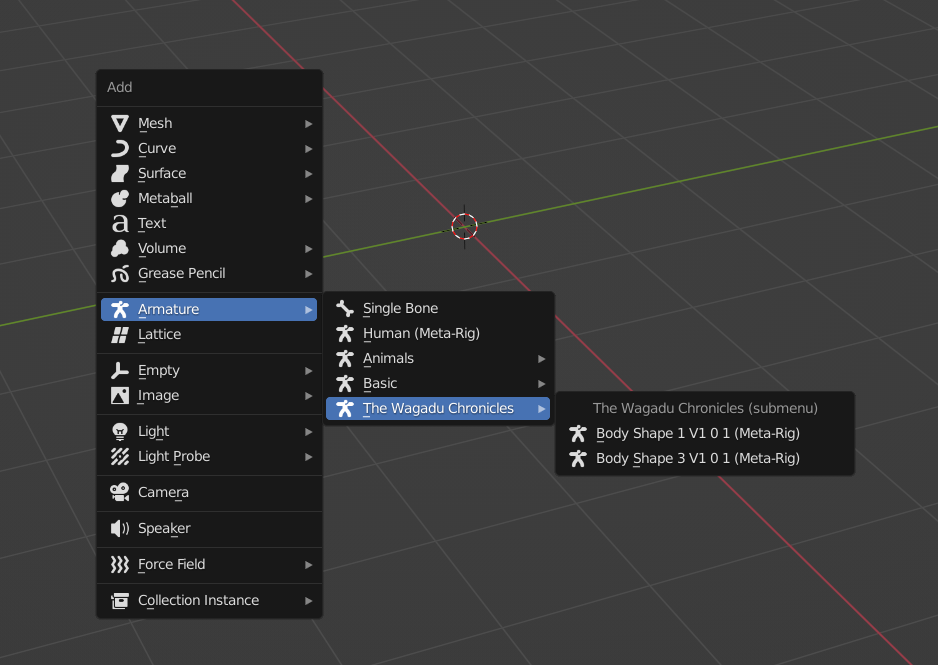This screenshot has height=665, width=938.
Task: Open the Light Probe submenu arrow
Action: (309, 457)
